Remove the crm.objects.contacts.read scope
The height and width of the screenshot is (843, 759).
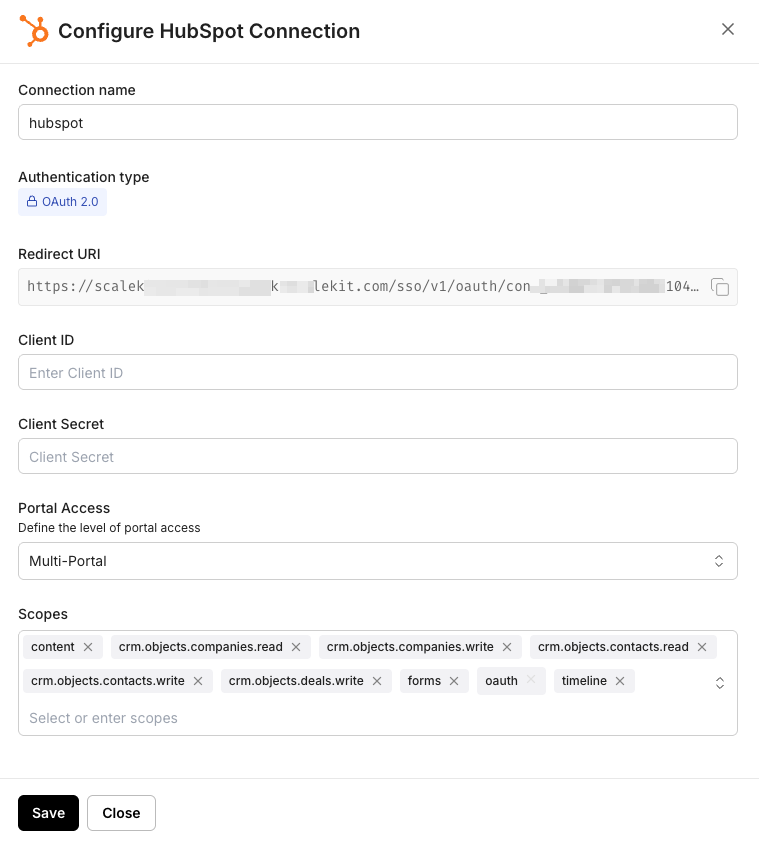[x=702, y=647]
